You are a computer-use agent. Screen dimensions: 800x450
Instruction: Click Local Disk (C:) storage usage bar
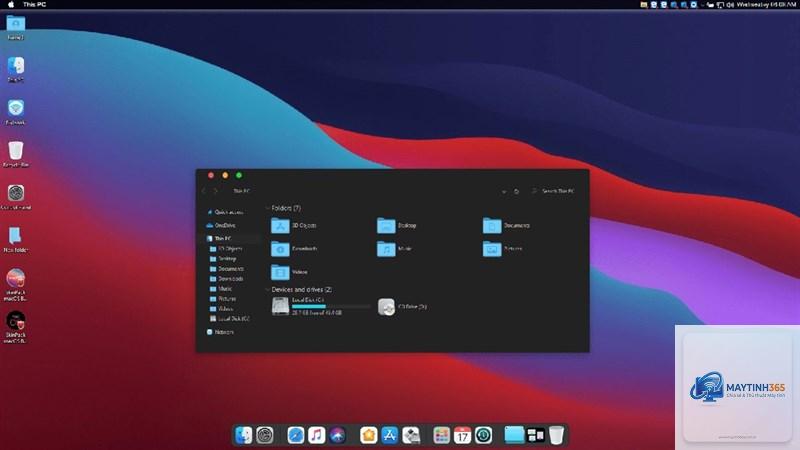click(x=331, y=306)
